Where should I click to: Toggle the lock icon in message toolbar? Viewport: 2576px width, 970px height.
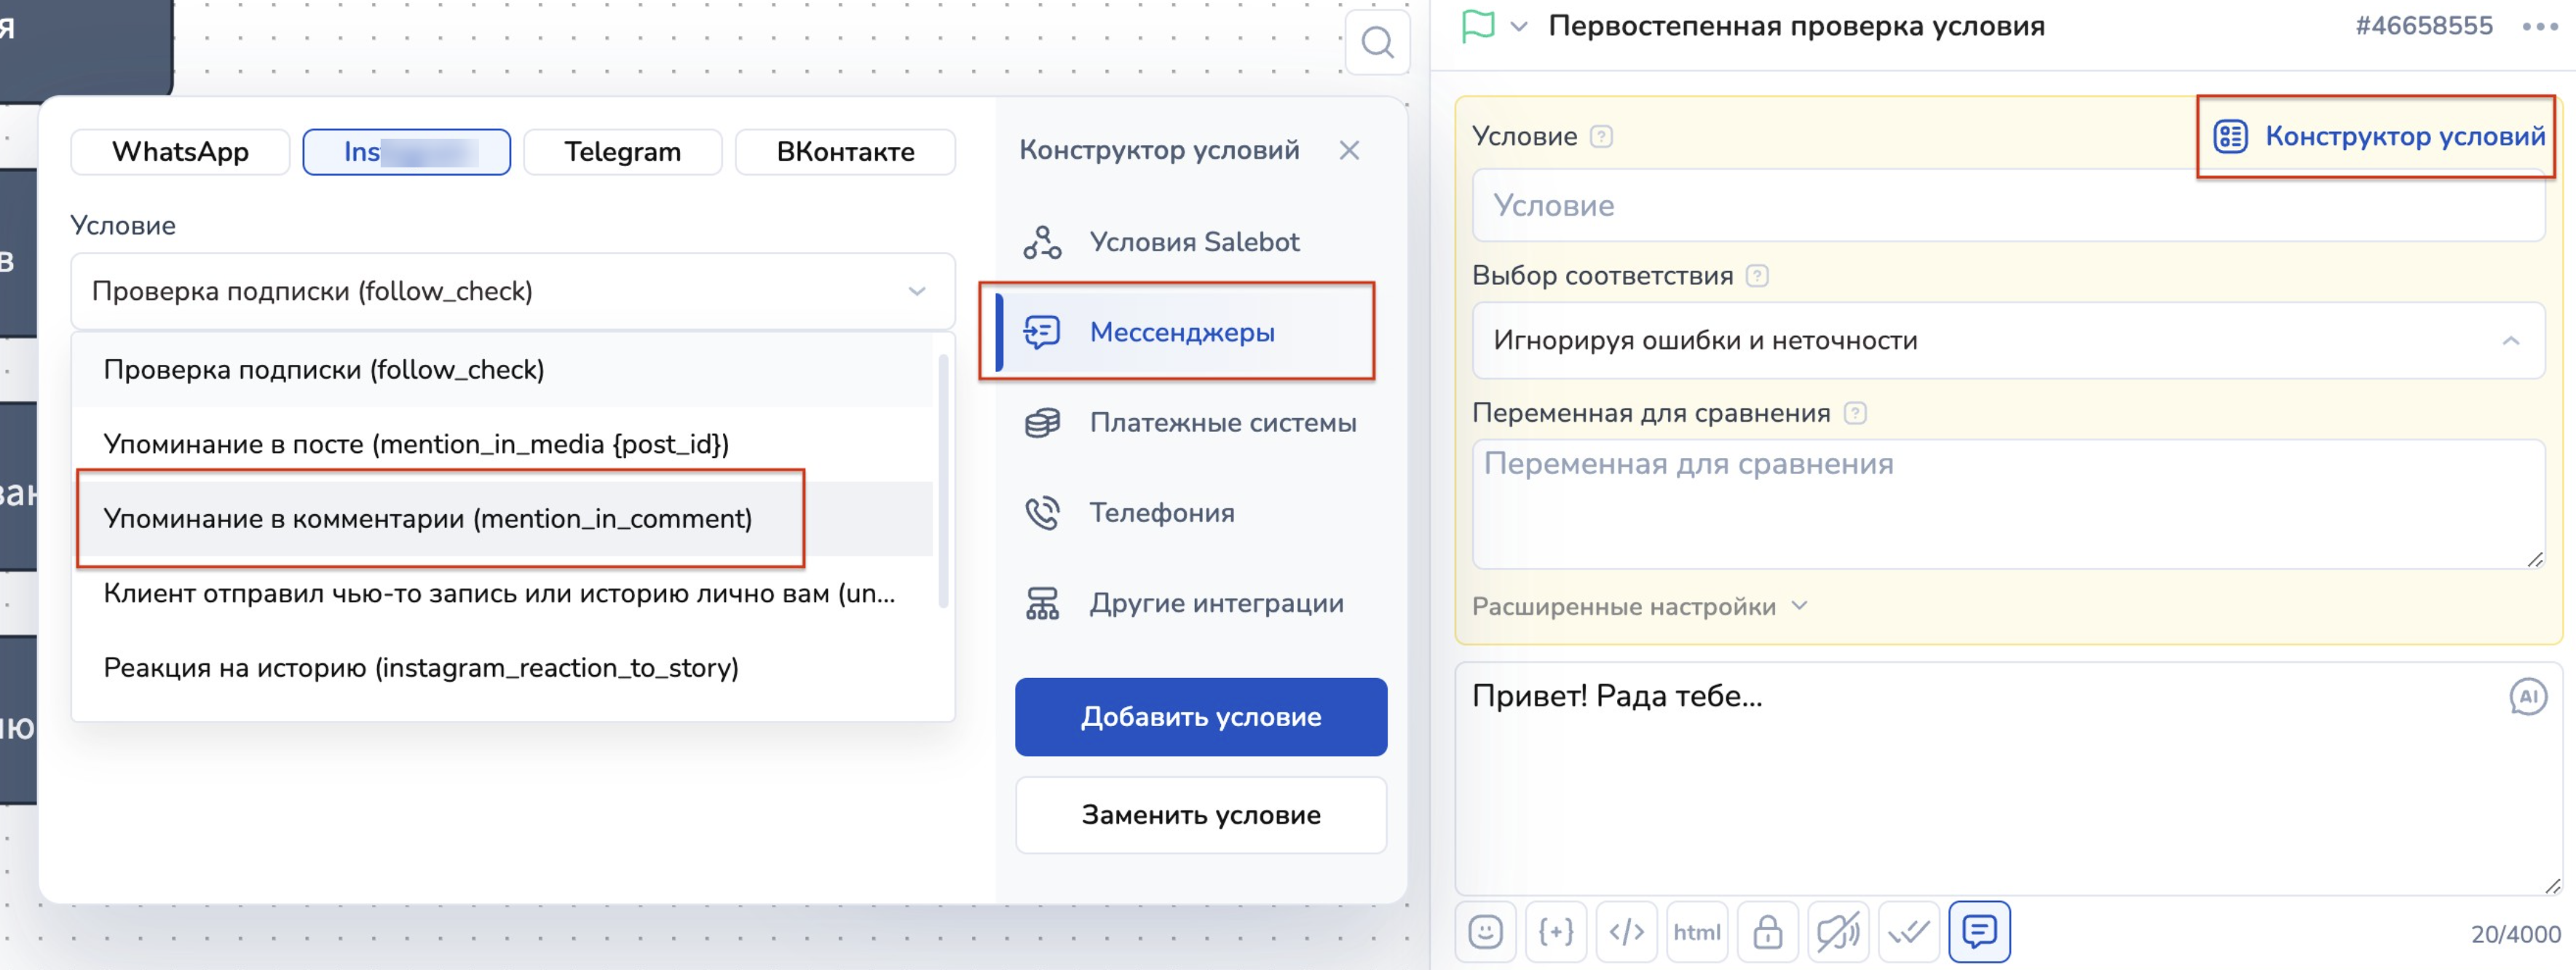[x=1767, y=932]
